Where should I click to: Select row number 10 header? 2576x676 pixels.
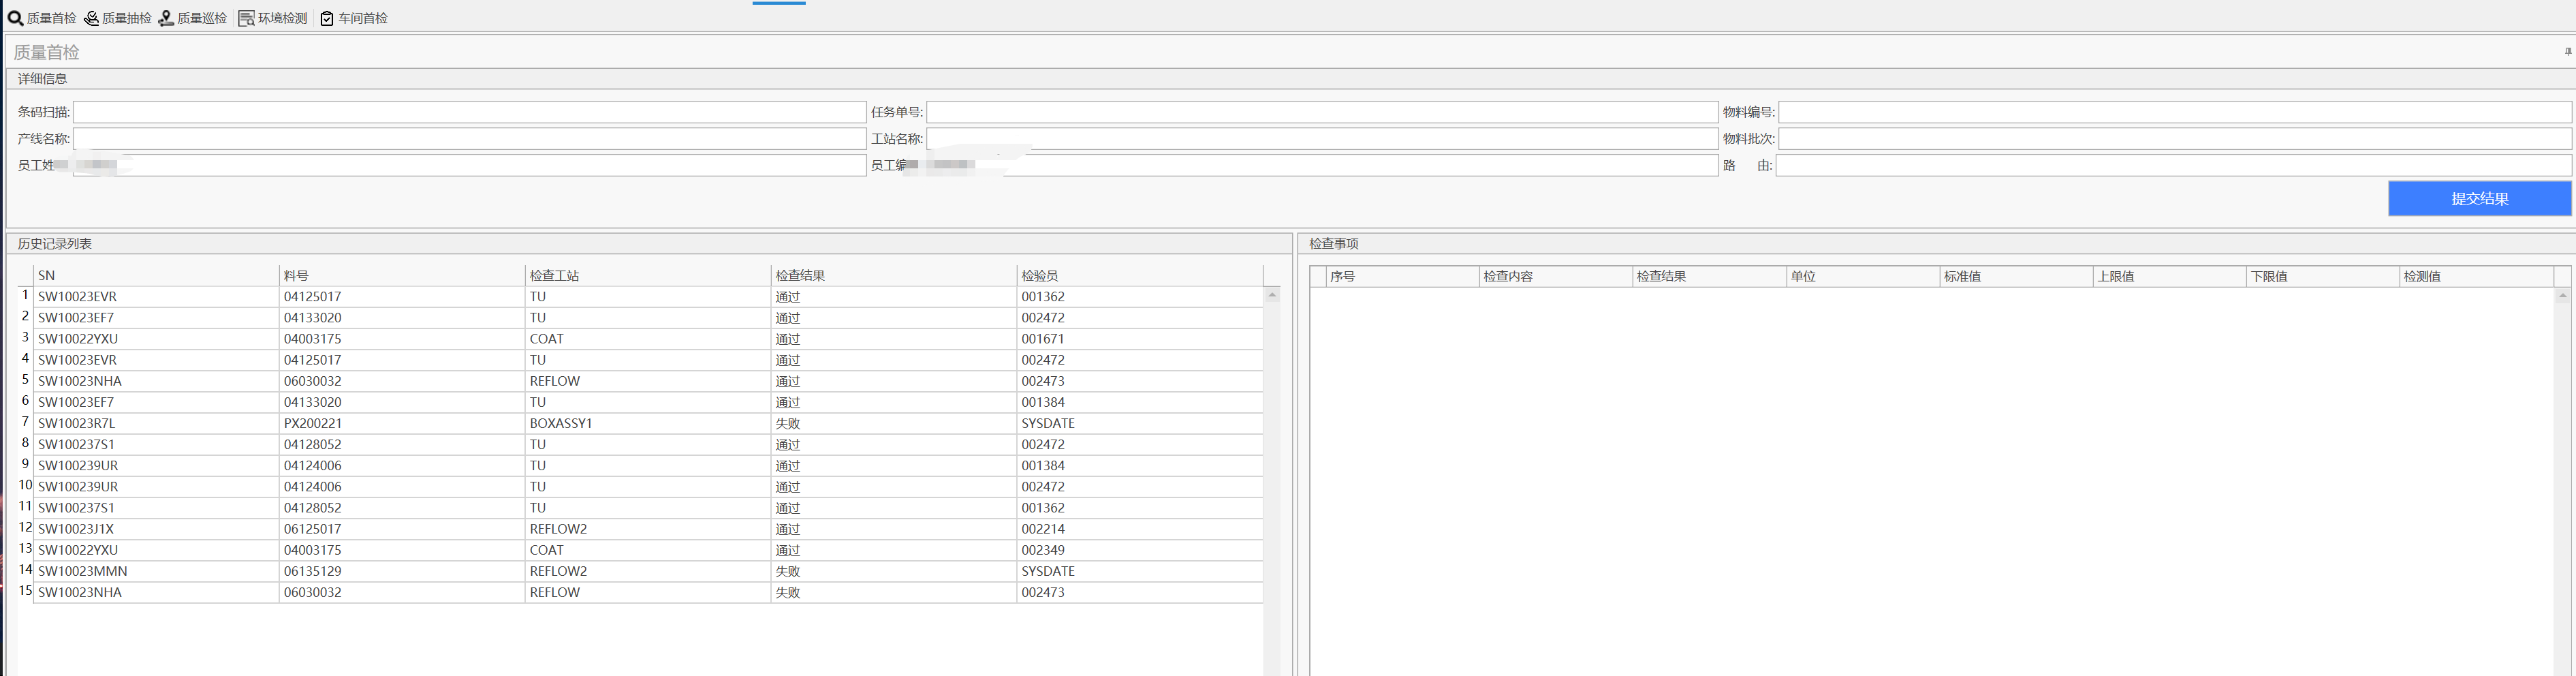(x=25, y=486)
